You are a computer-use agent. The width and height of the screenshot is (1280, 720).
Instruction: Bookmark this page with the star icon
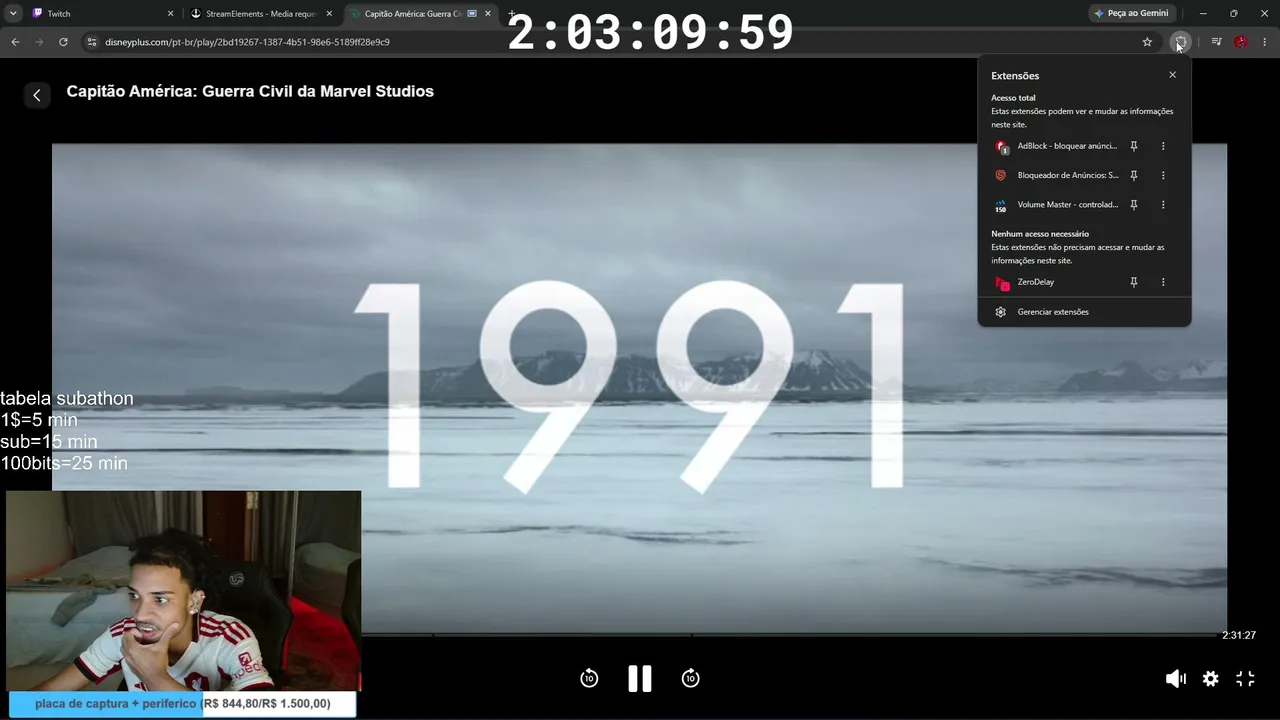[x=1147, y=42]
